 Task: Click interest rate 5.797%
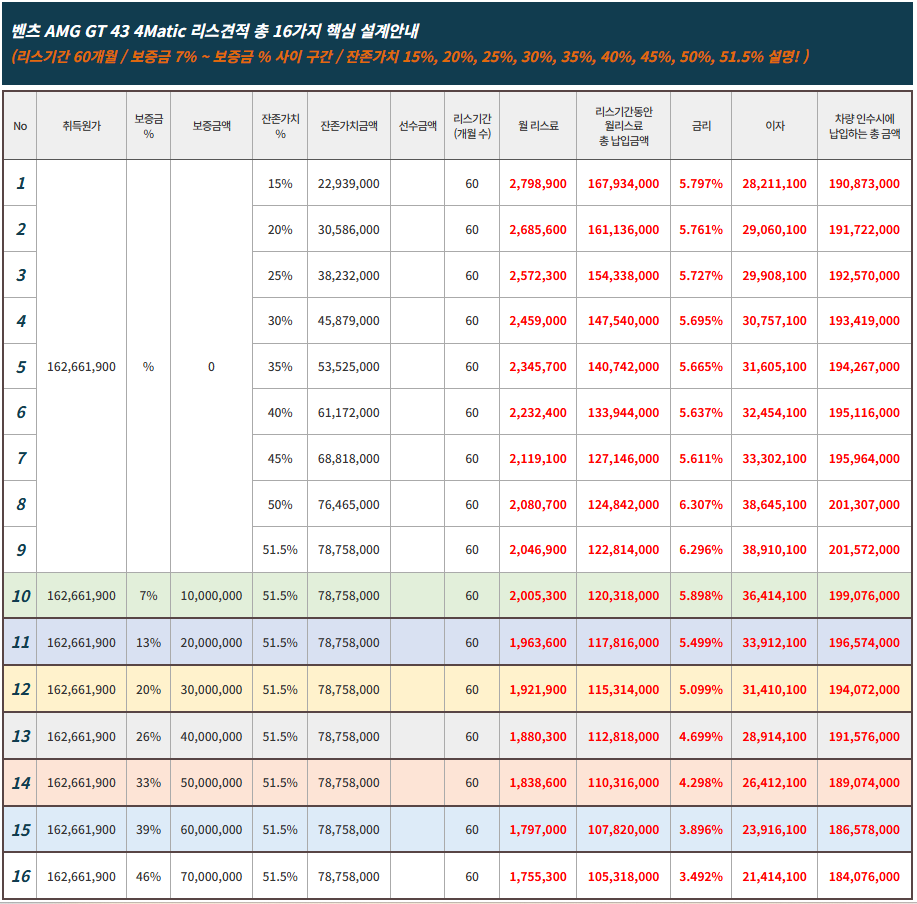coord(701,184)
